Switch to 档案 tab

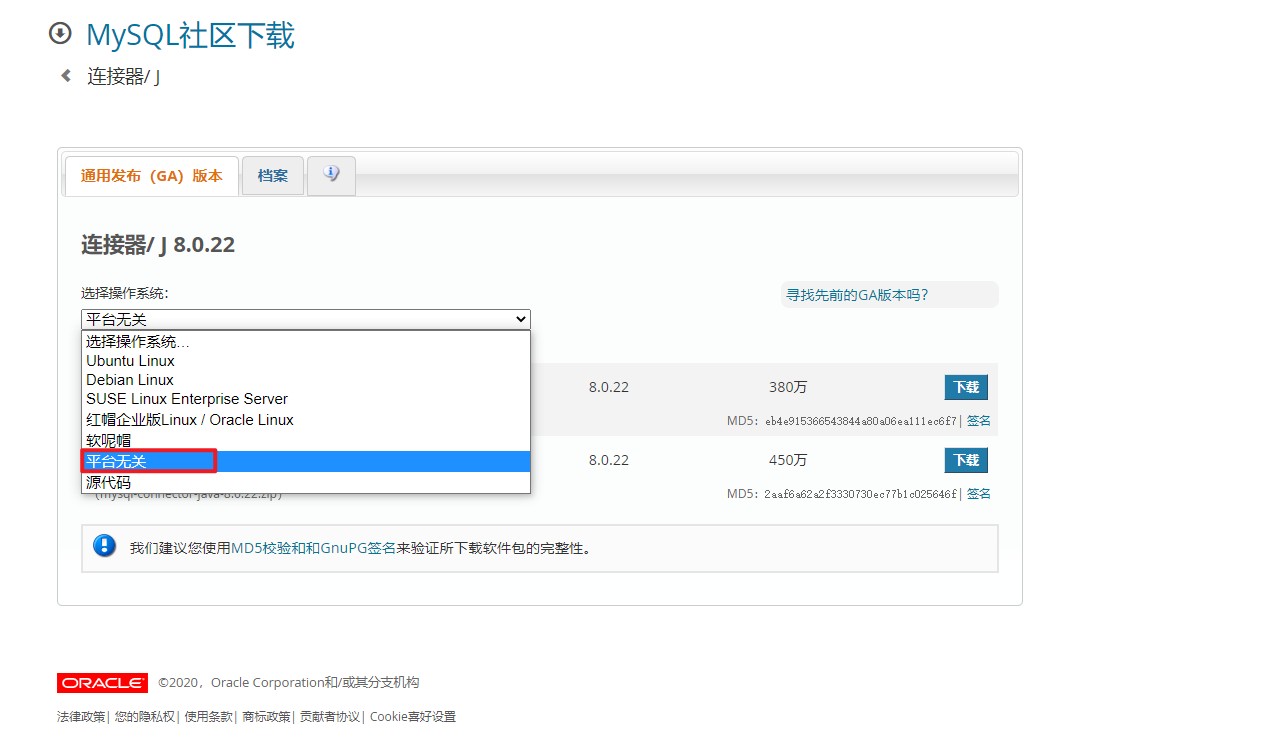click(273, 176)
